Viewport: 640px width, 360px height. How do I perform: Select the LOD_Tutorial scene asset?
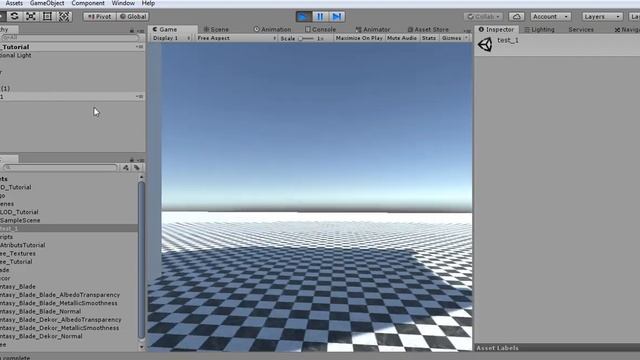(19, 212)
